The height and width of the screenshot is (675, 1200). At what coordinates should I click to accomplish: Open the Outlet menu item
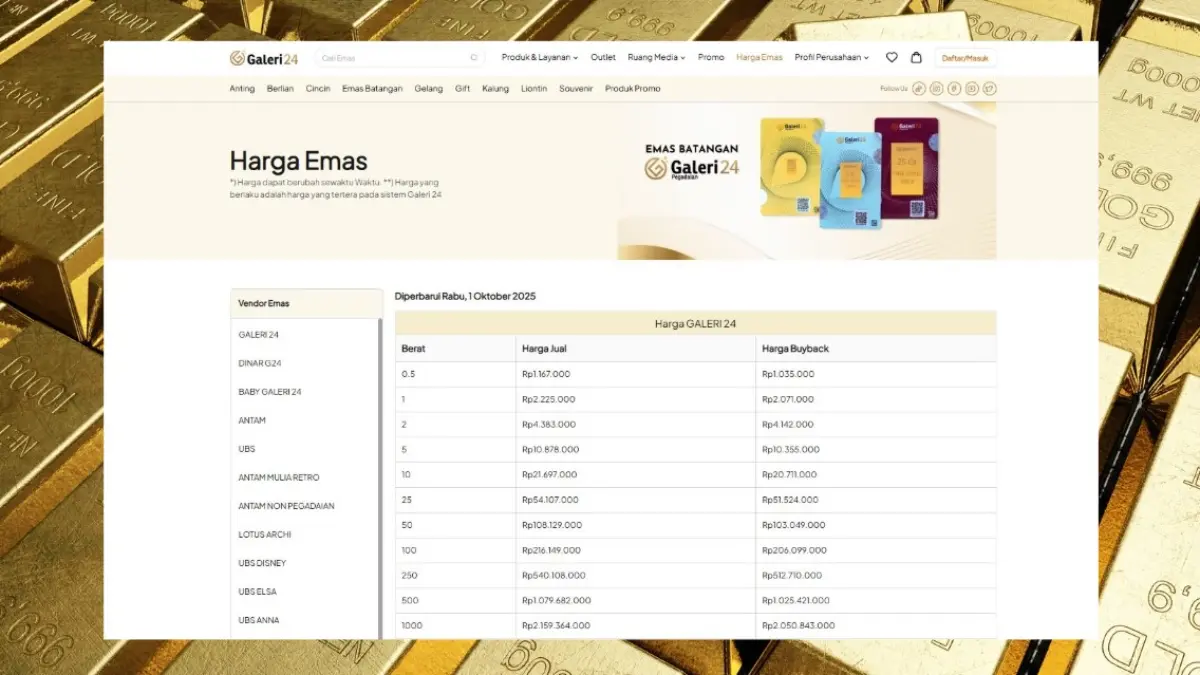point(603,58)
